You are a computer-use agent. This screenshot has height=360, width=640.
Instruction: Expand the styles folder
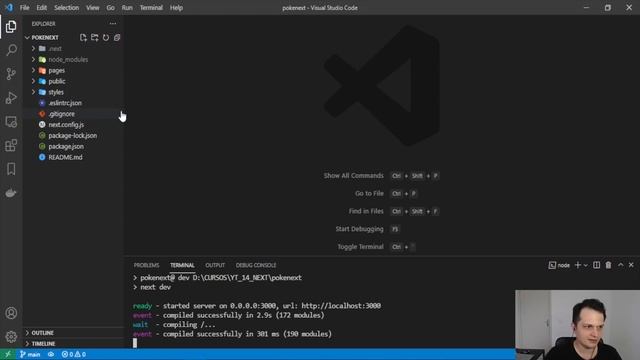[33, 92]
